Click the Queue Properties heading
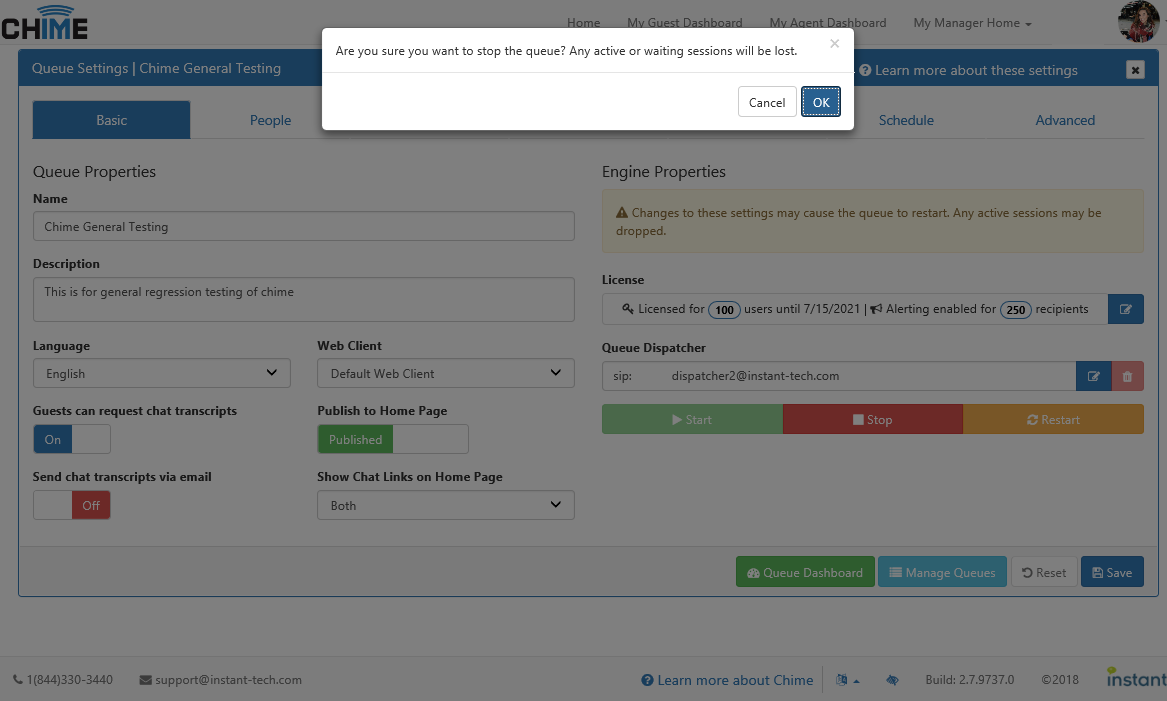The width and height of the screenshot is (1167, 701). [x=95, y=171]
